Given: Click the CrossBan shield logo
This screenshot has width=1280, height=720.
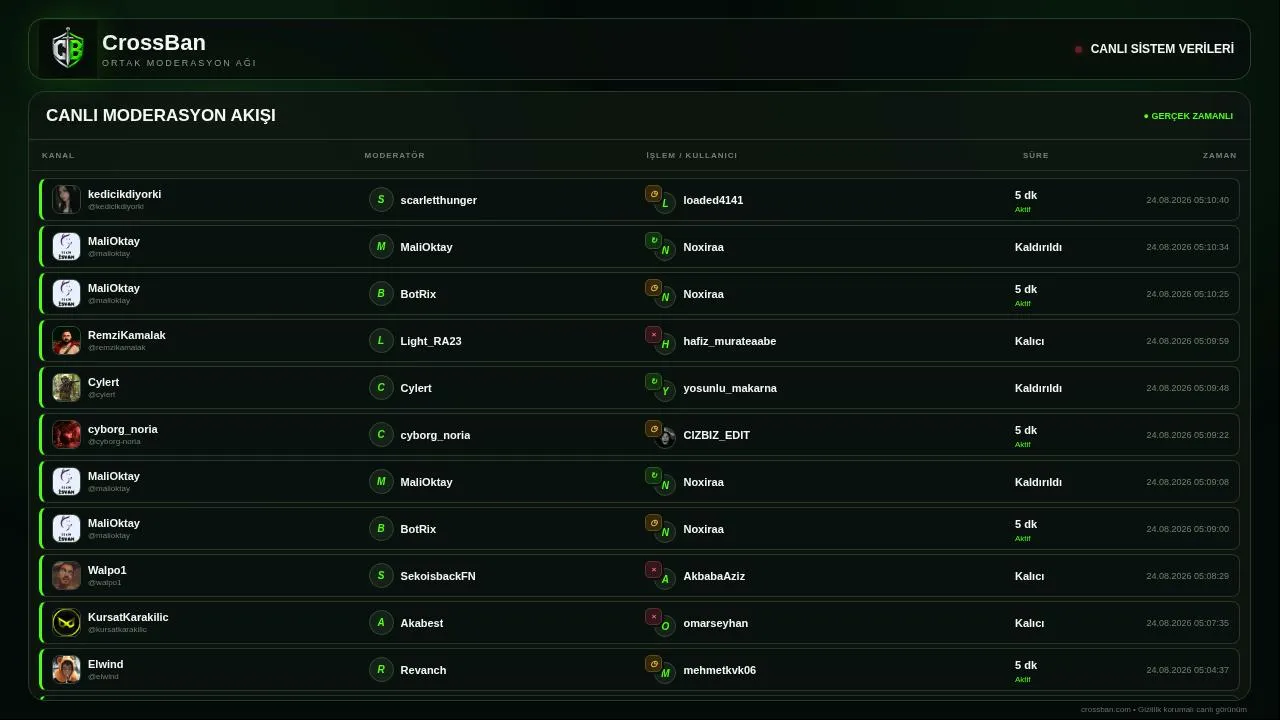Looking at the screenshot, I should 68,49.
